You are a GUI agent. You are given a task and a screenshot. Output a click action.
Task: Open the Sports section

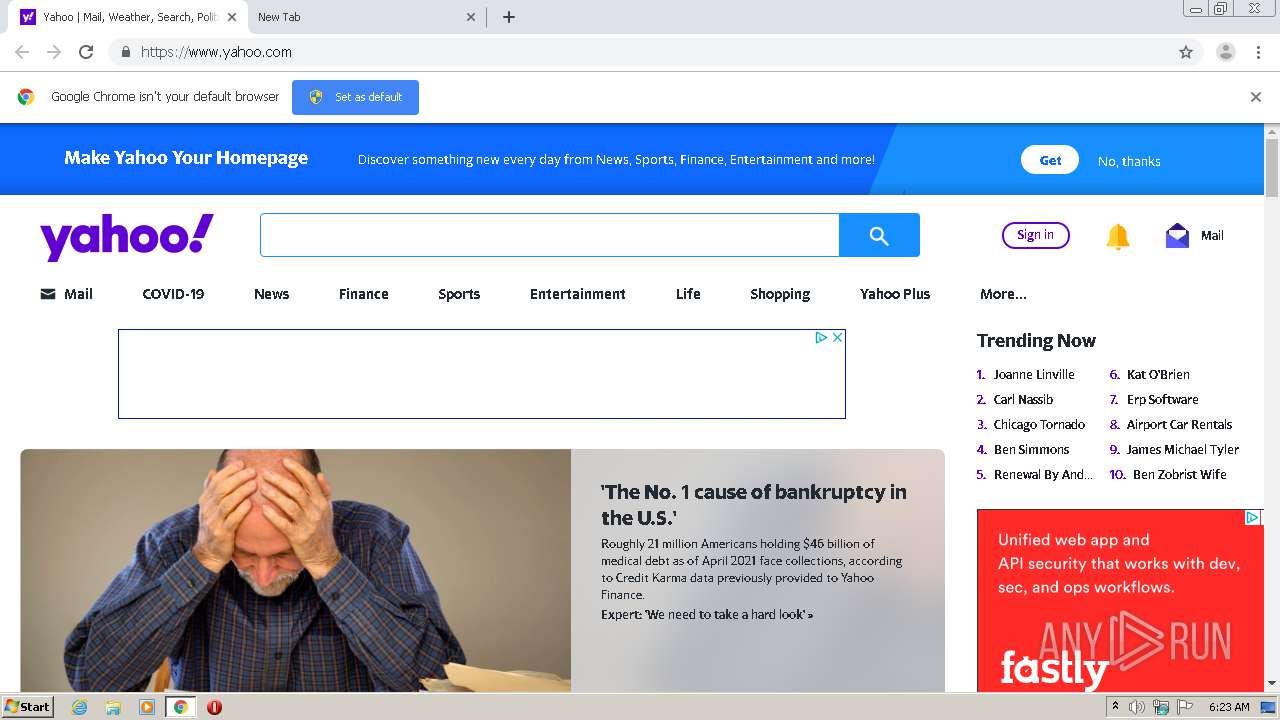(459, 294)
